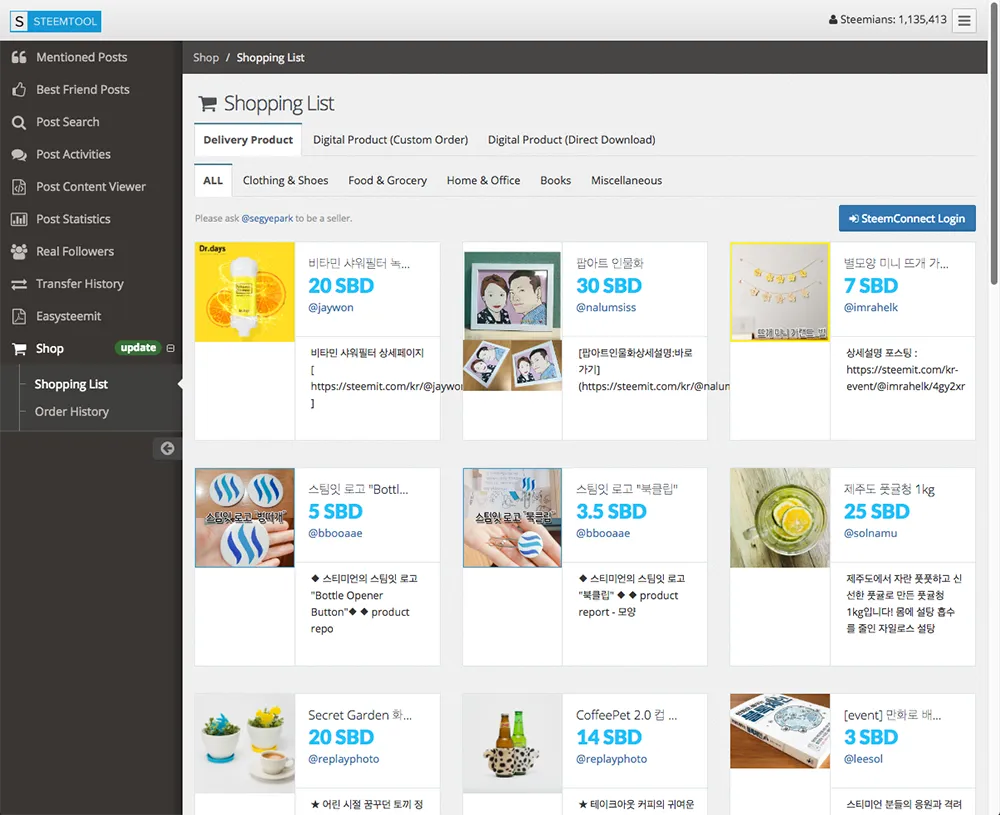
Task: Select Clothing & Shoes category tab
Action: 285,180
